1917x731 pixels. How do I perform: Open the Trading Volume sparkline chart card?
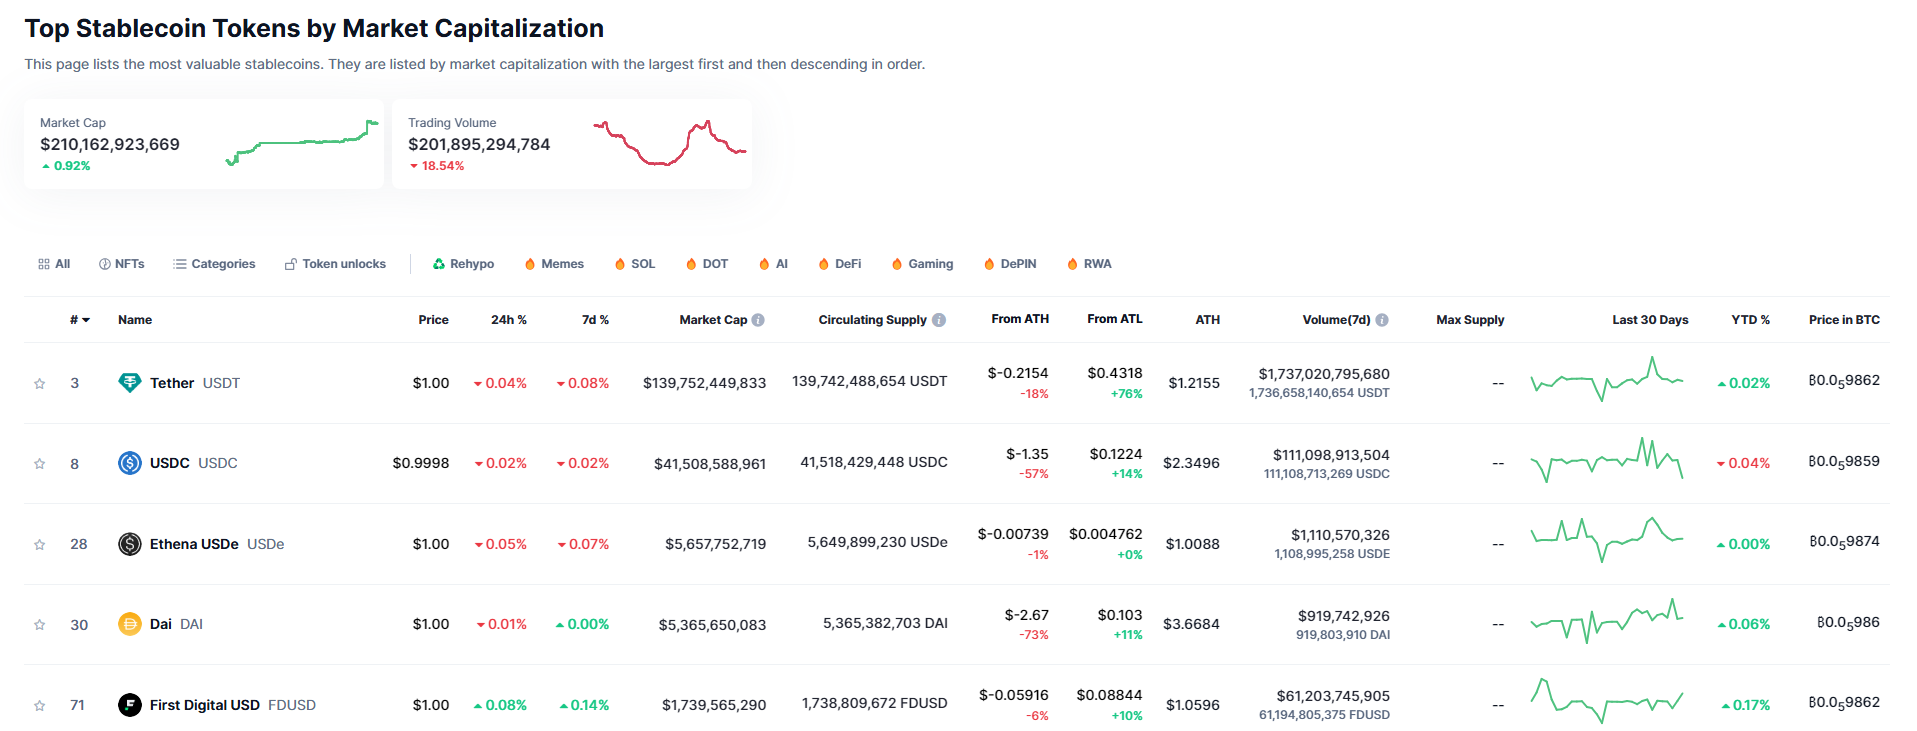click(x=572, y=144)
